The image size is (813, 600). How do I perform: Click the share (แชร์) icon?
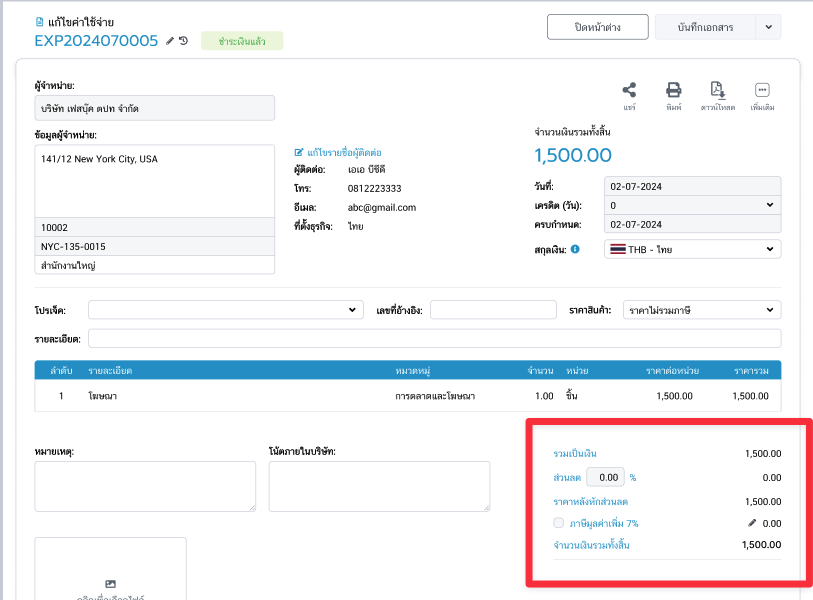[x=629, y=90]
